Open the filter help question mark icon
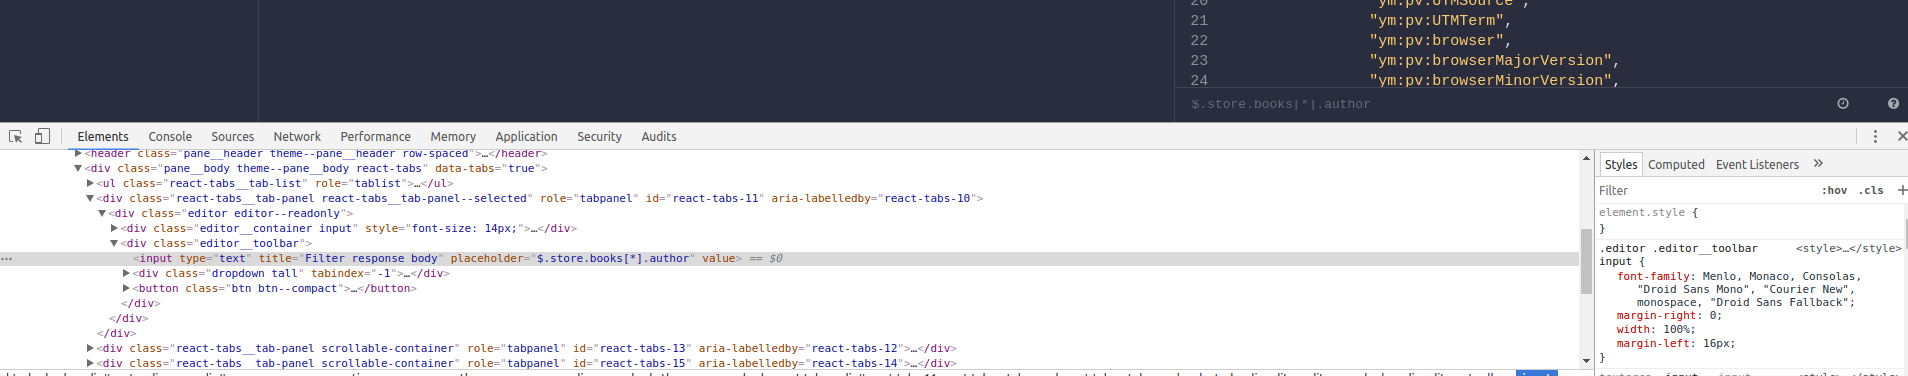This screenshot has height=376, width=1908. [x=1893, y=104]
